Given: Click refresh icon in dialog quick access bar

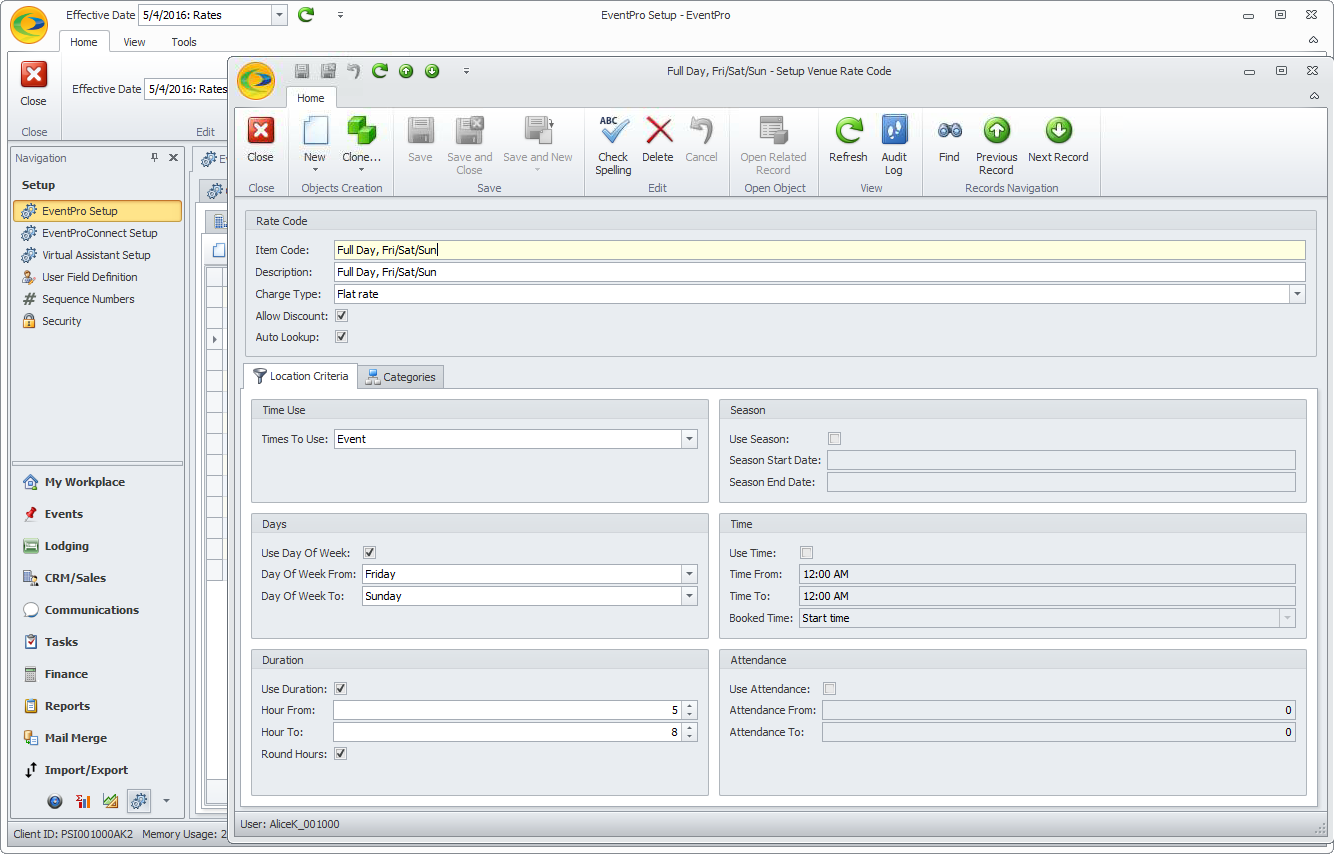Looking at the screenshot, I should pyautogui.click(x=380, y=71).
